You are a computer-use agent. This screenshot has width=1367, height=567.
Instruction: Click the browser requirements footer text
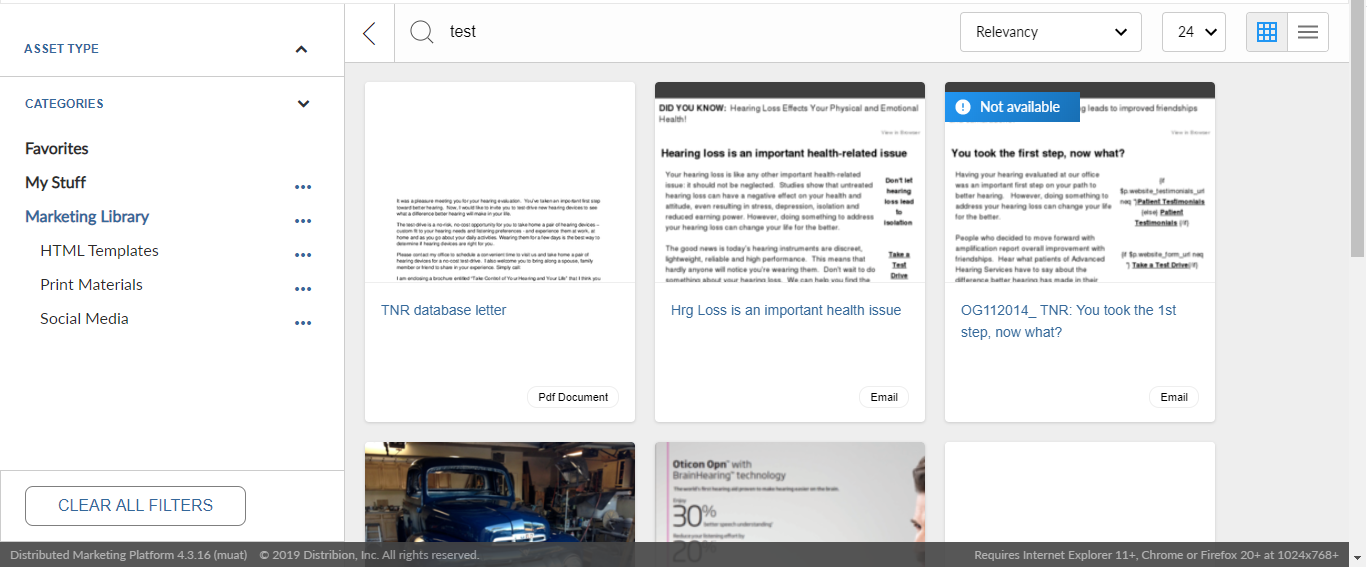click(1156, 555)
